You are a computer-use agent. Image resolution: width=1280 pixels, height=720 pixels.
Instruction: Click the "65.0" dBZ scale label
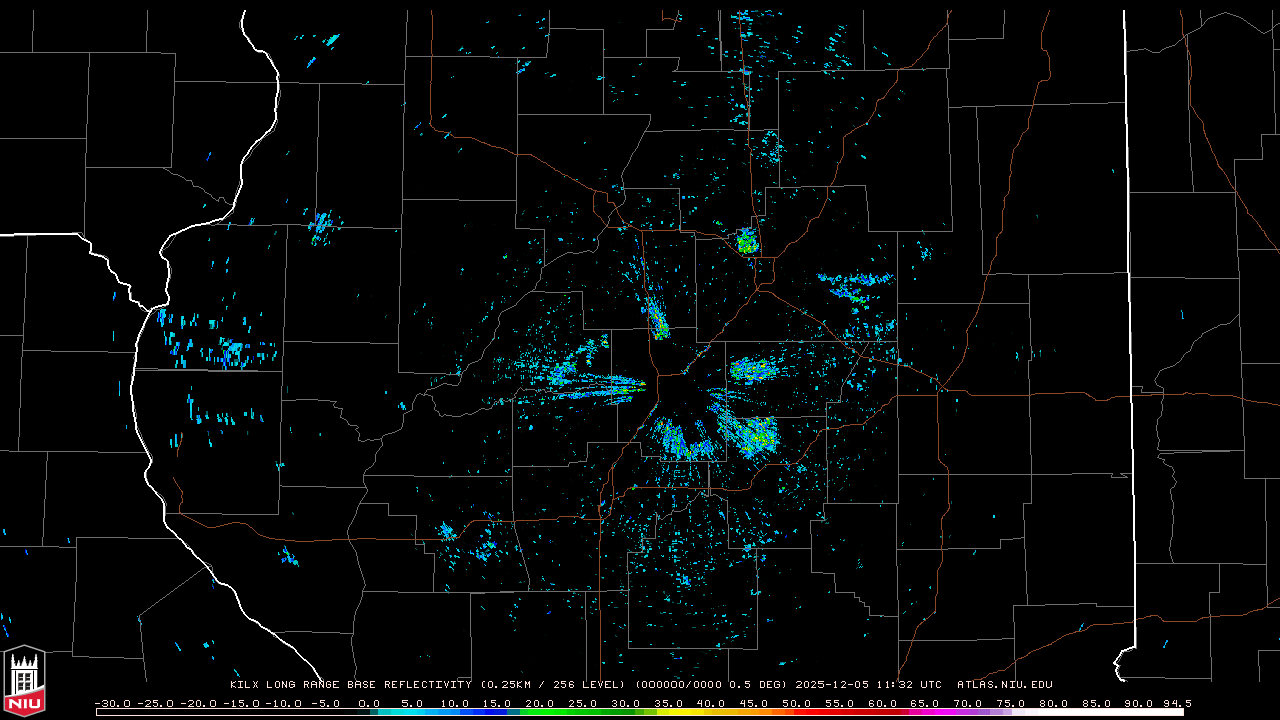(x=925, y=703)
